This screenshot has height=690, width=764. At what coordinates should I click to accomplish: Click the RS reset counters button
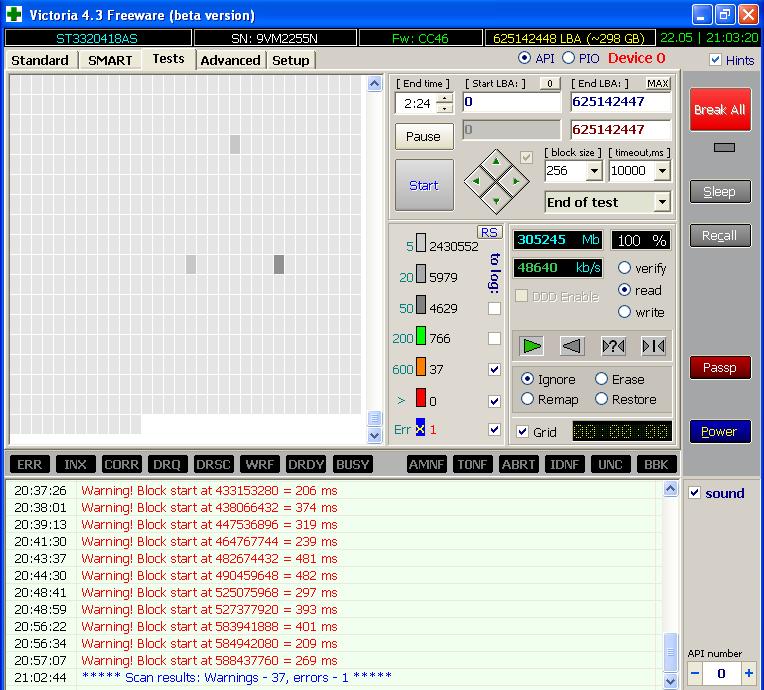point(489,232)
